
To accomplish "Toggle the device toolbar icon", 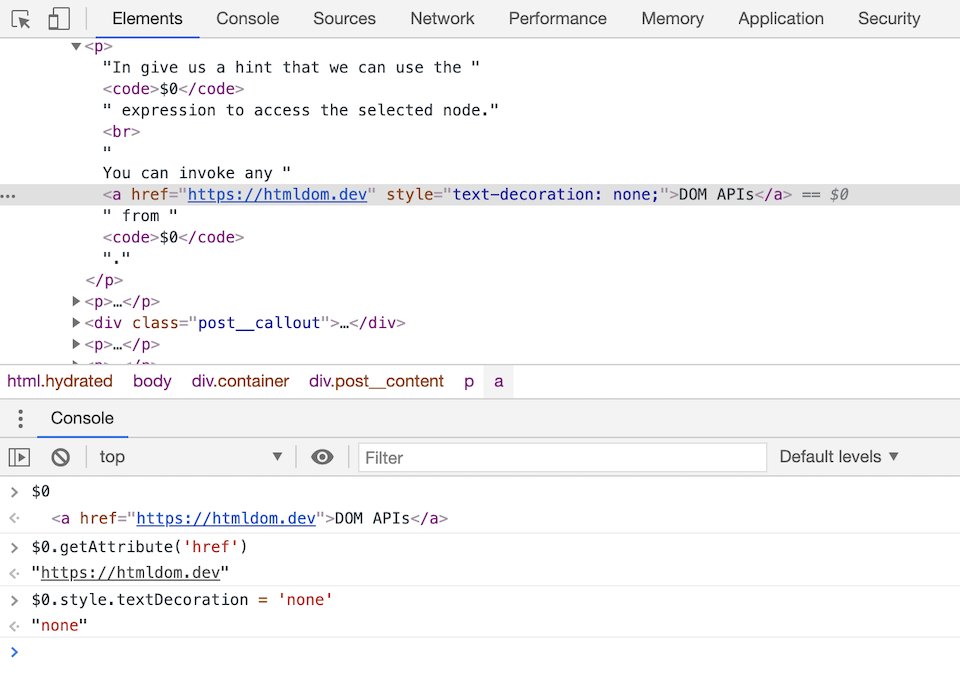I will pyautogui.click(x=59, y=19).
